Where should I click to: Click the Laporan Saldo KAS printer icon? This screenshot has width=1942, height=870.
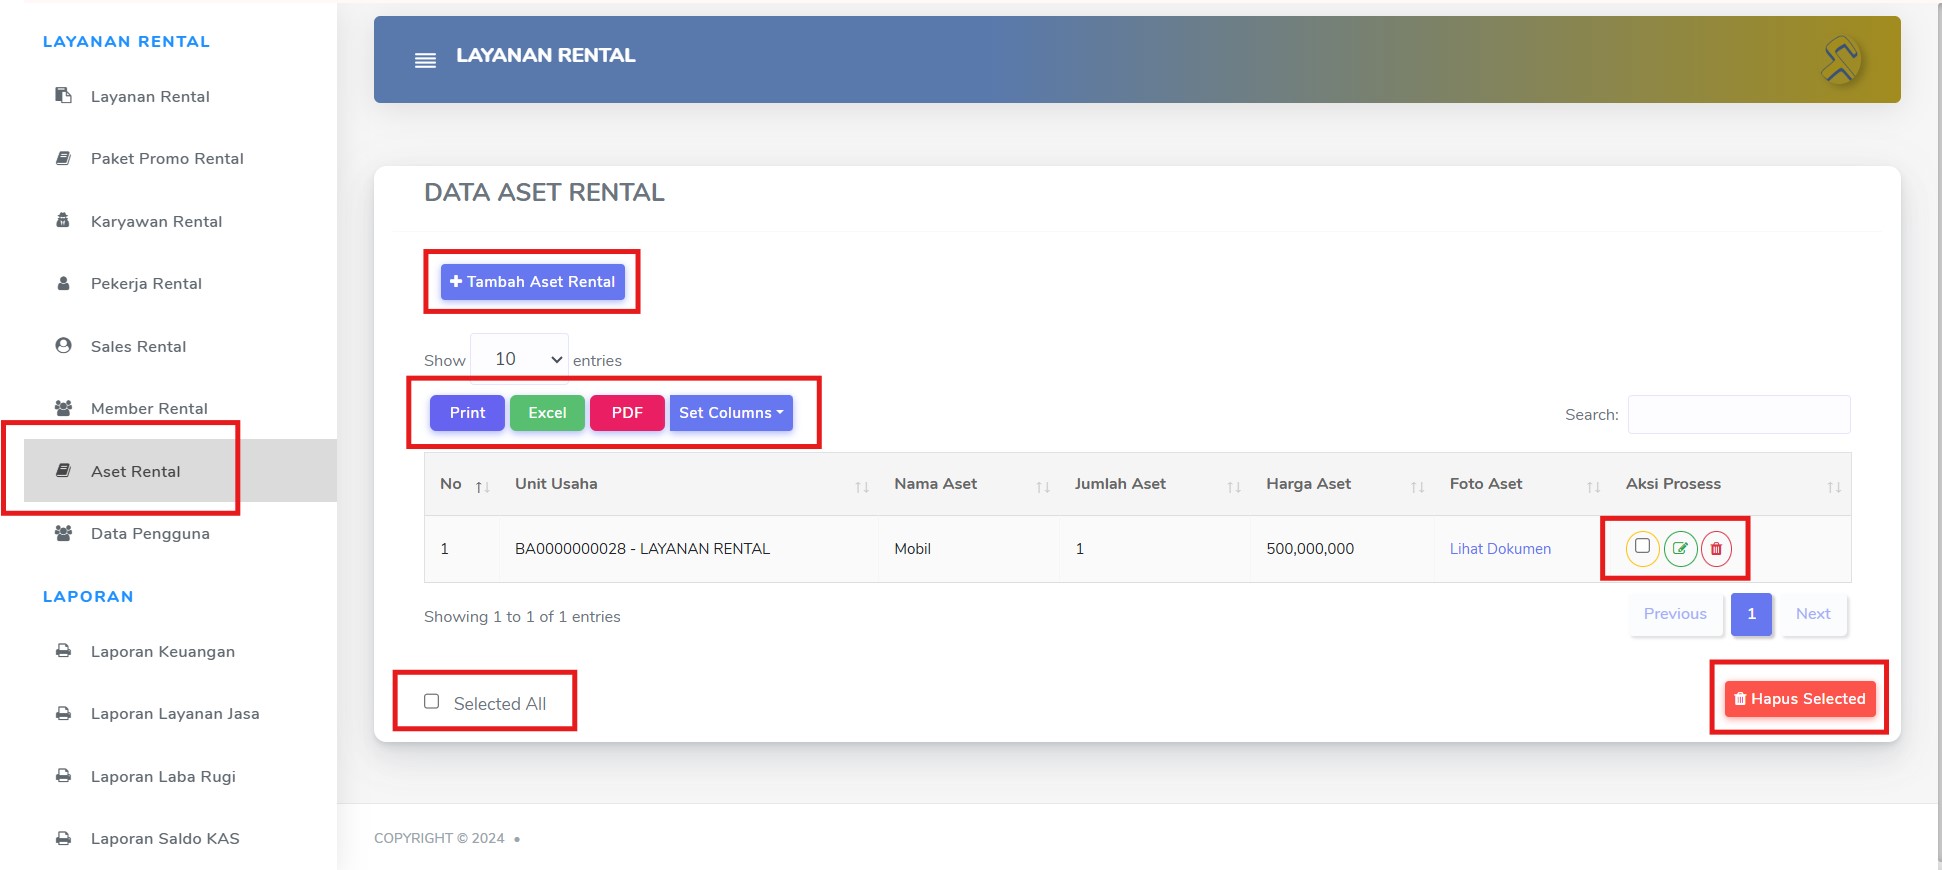point(63,838)
